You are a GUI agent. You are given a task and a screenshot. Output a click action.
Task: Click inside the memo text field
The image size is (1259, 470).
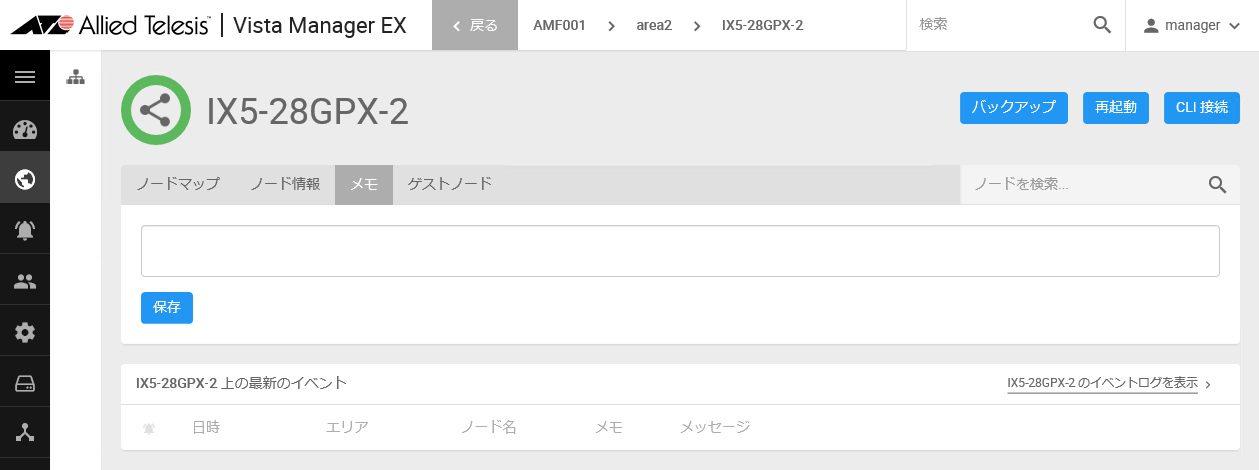click(x=680, y=251)
